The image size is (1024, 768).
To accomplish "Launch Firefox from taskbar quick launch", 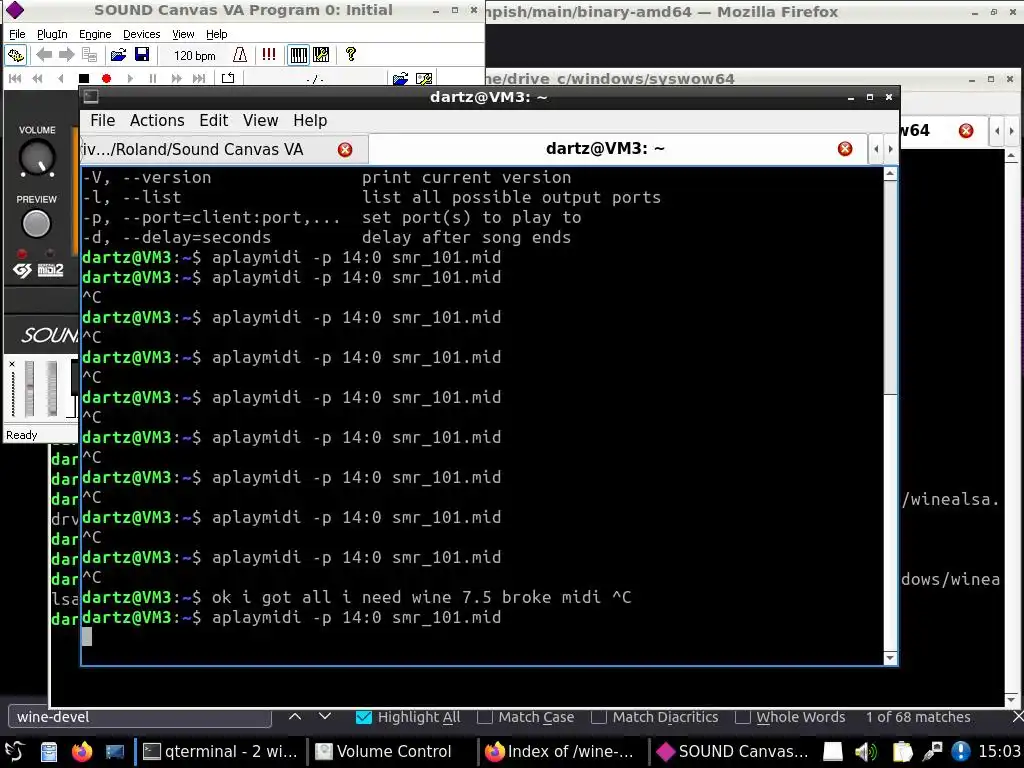I will pyautogui.click(x=82, y=752).
